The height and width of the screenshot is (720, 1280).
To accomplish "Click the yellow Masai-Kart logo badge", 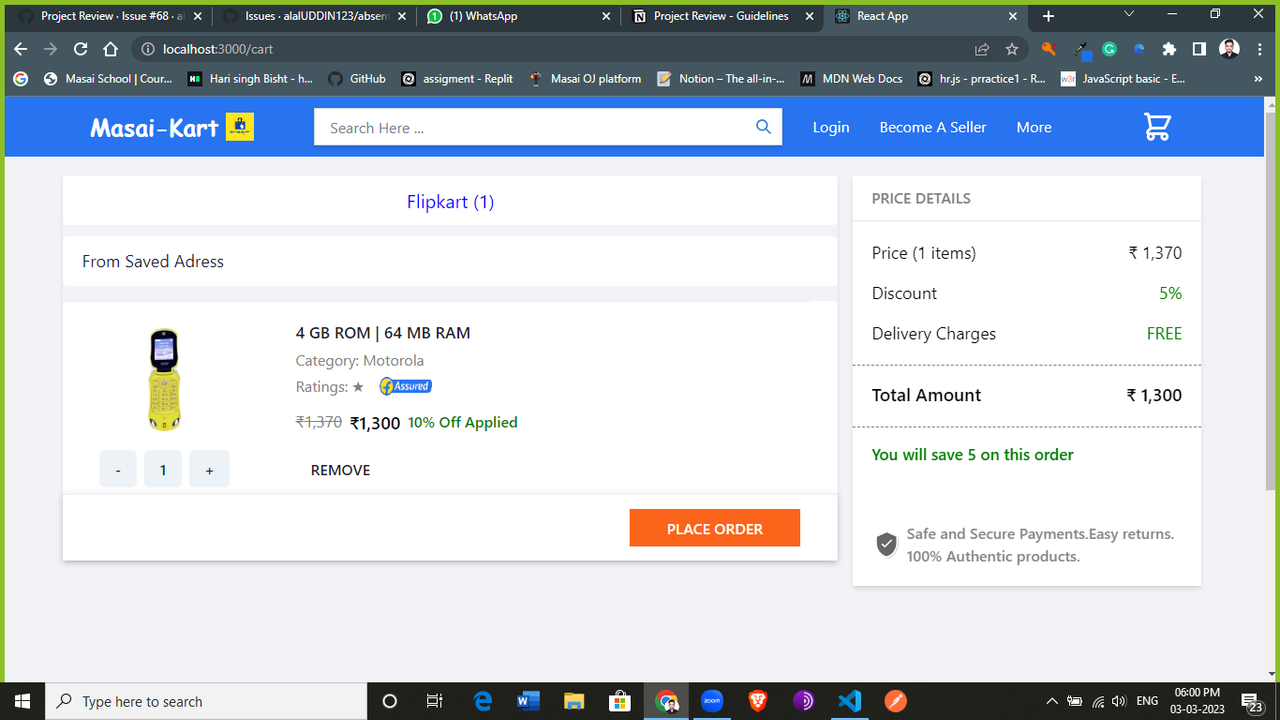I will pos(240,127).
